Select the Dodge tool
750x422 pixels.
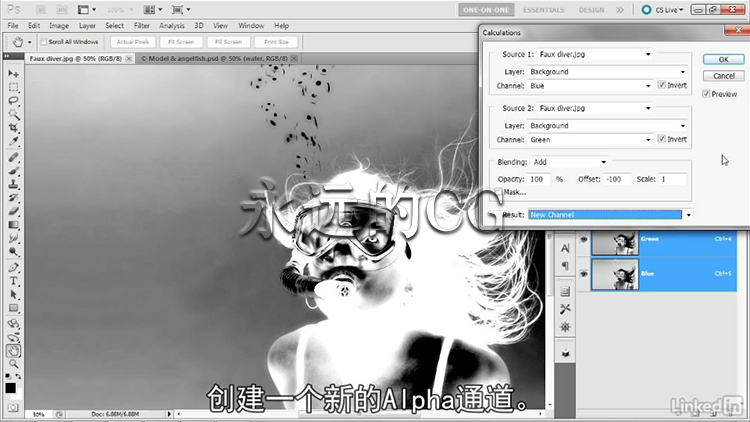pos(13,251)
